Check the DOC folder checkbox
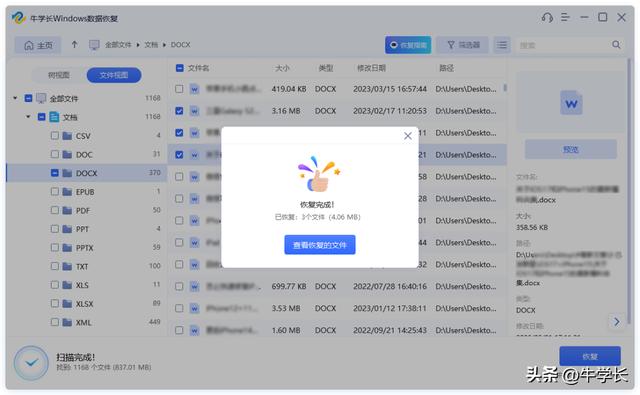The height and width of the screenshot is (395, 640). click(55, 154)
